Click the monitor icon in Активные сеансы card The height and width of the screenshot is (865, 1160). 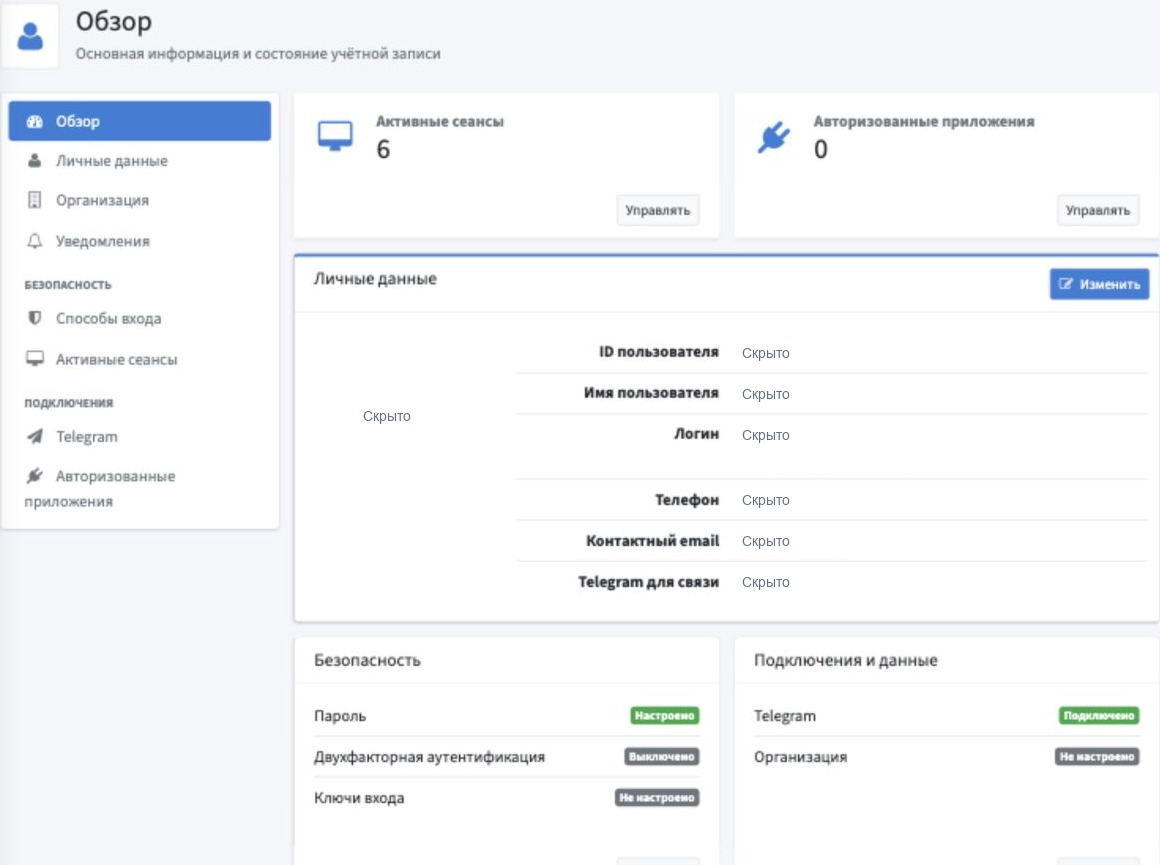tap(335, 136)
